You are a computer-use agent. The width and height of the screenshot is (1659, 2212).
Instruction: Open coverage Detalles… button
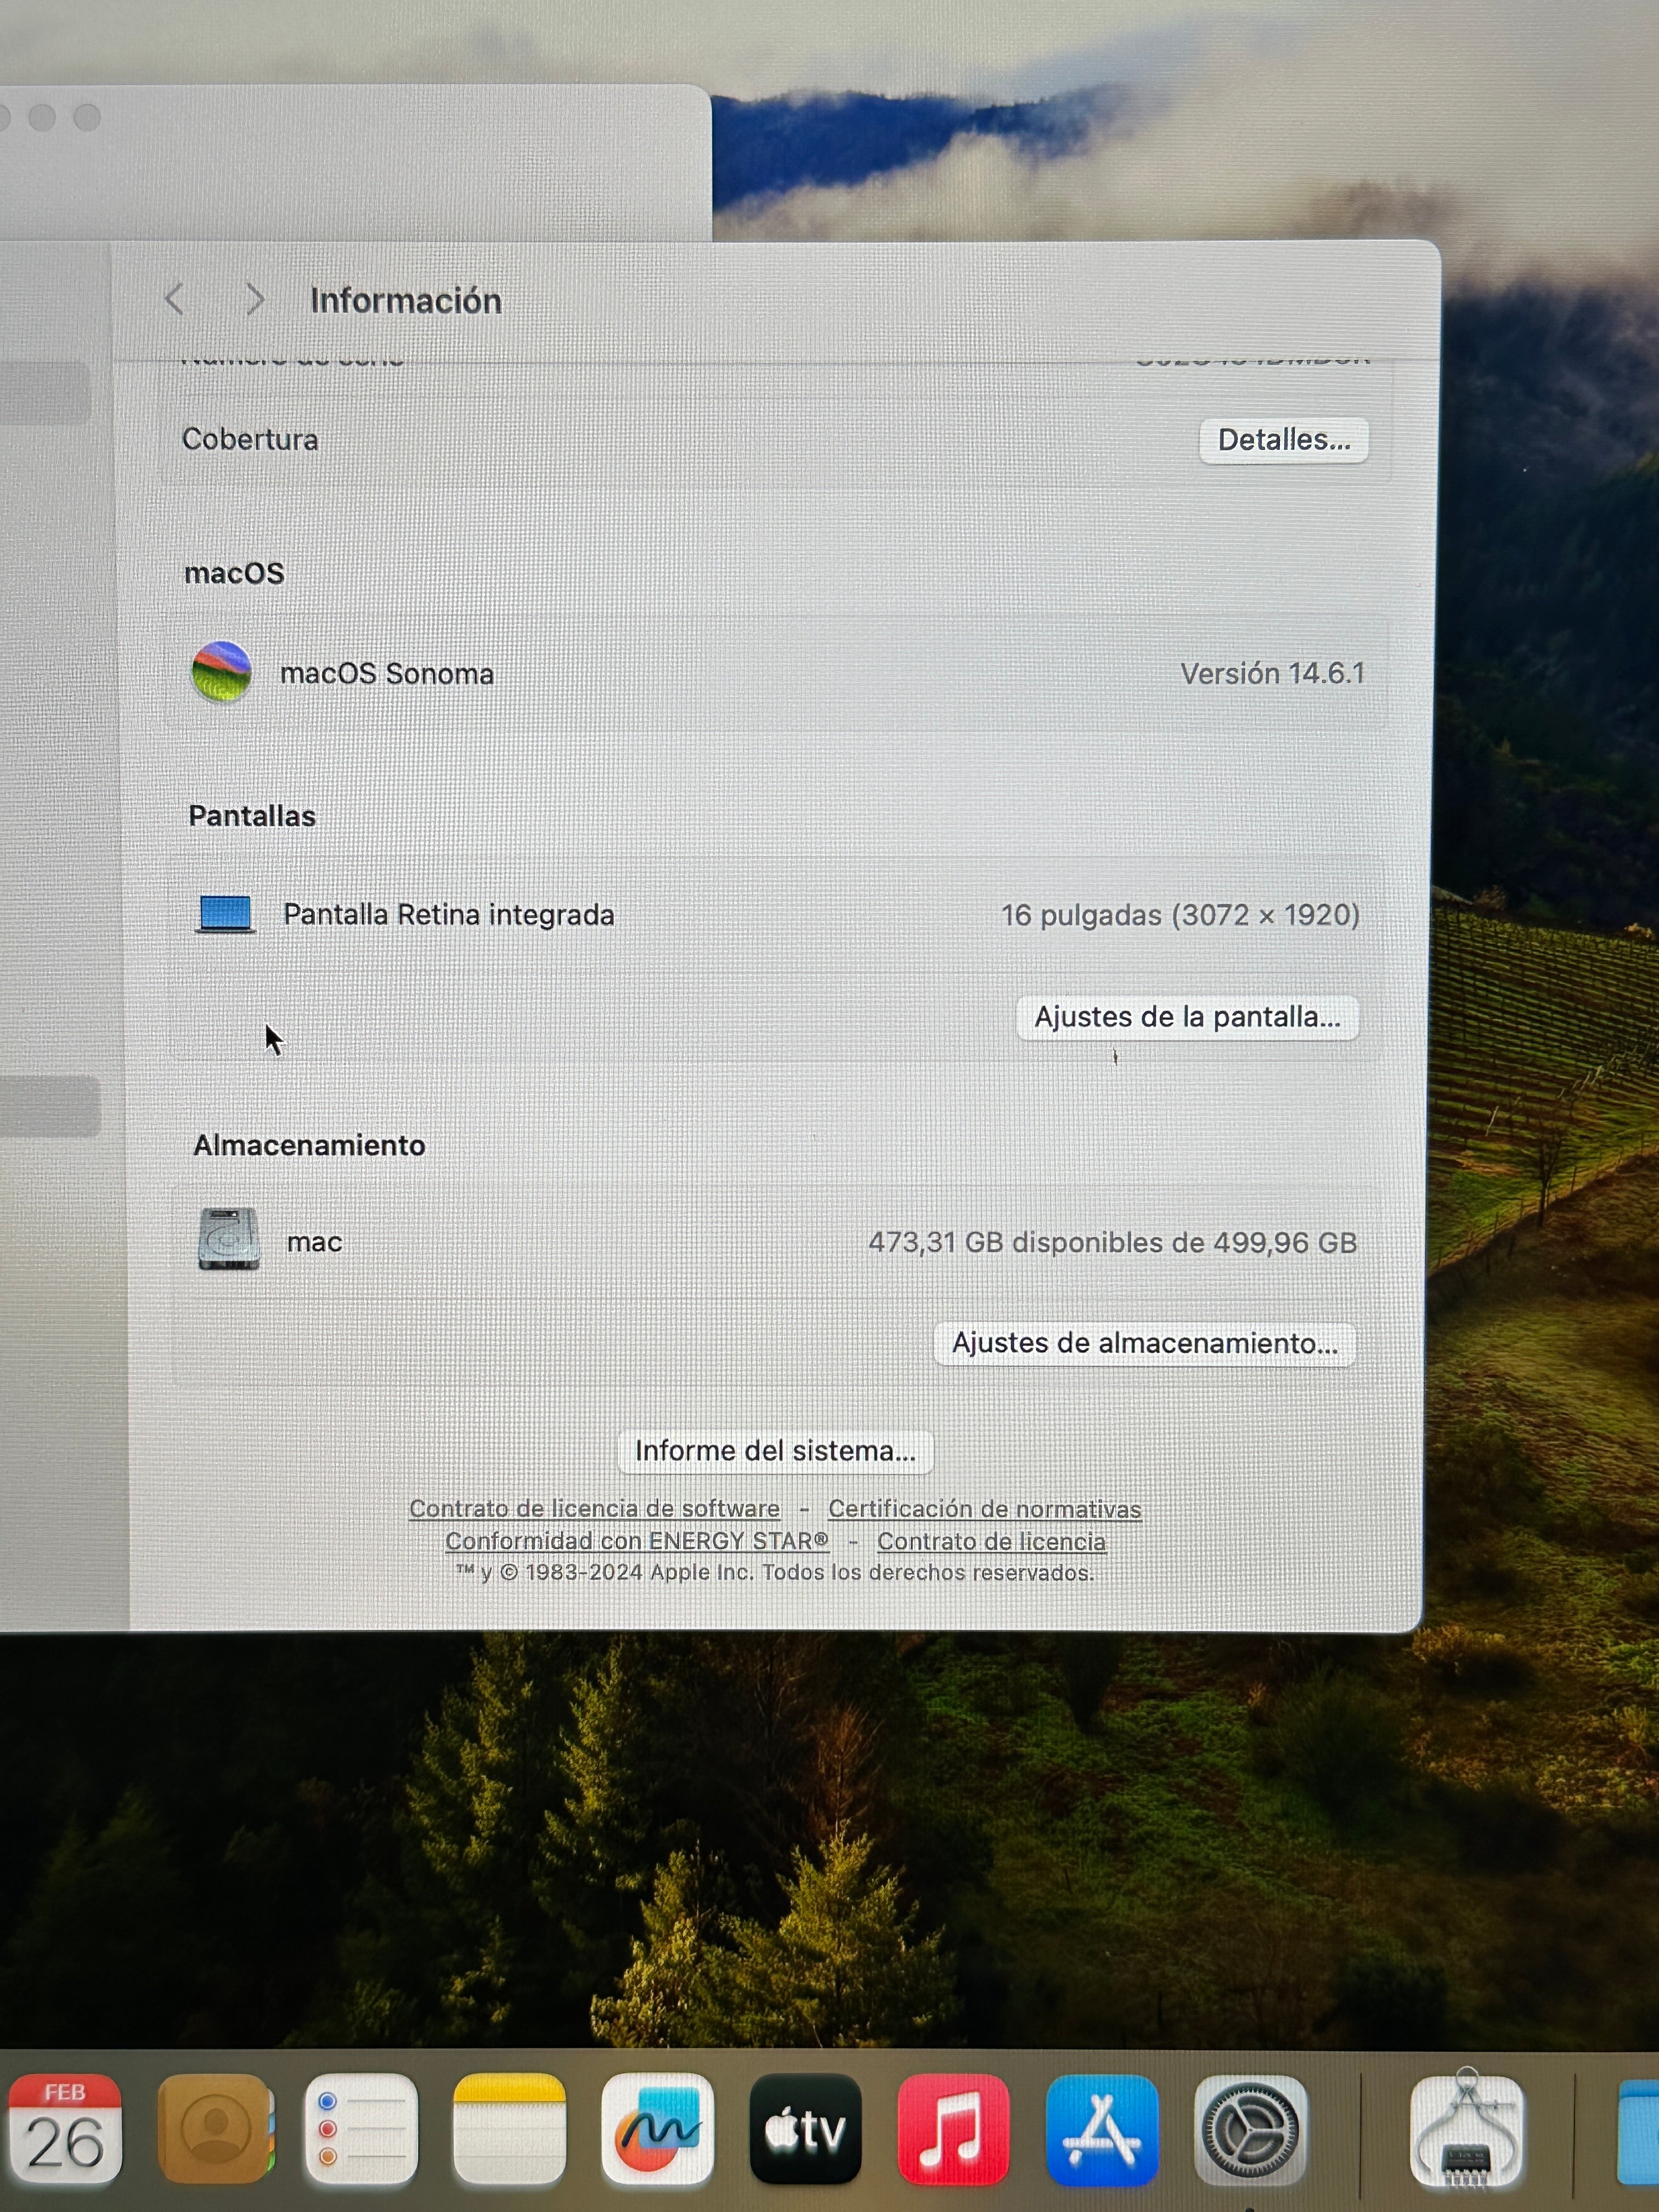(1284, 440)
